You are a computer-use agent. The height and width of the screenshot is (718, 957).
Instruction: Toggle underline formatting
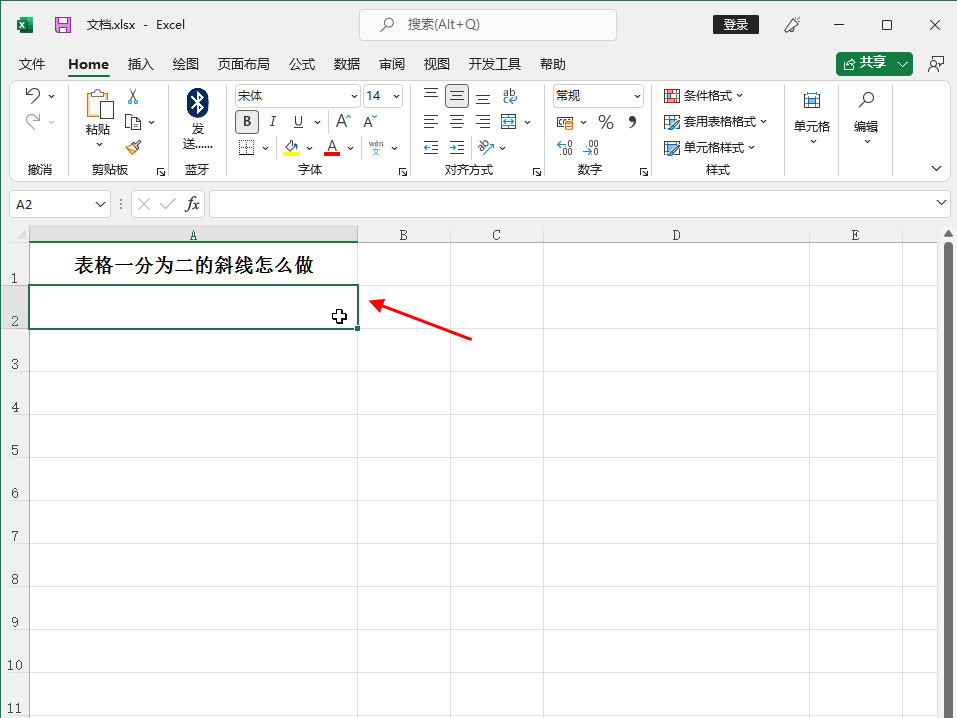pos(298,121)
